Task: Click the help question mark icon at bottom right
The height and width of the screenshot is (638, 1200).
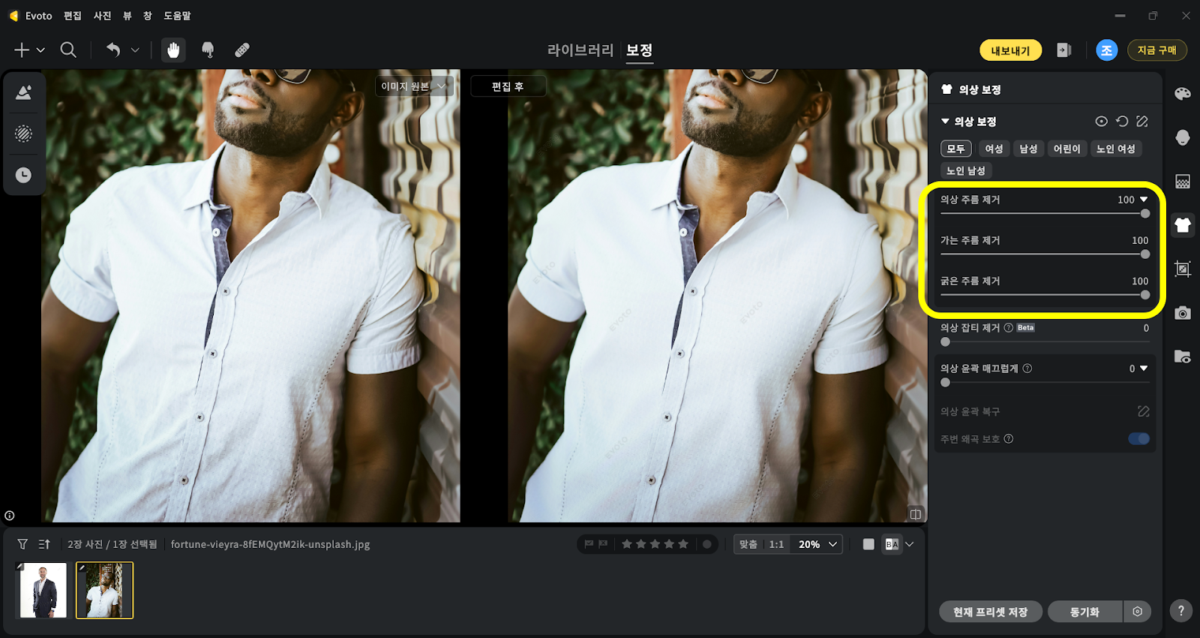Action: click(x=1182, y=610)
